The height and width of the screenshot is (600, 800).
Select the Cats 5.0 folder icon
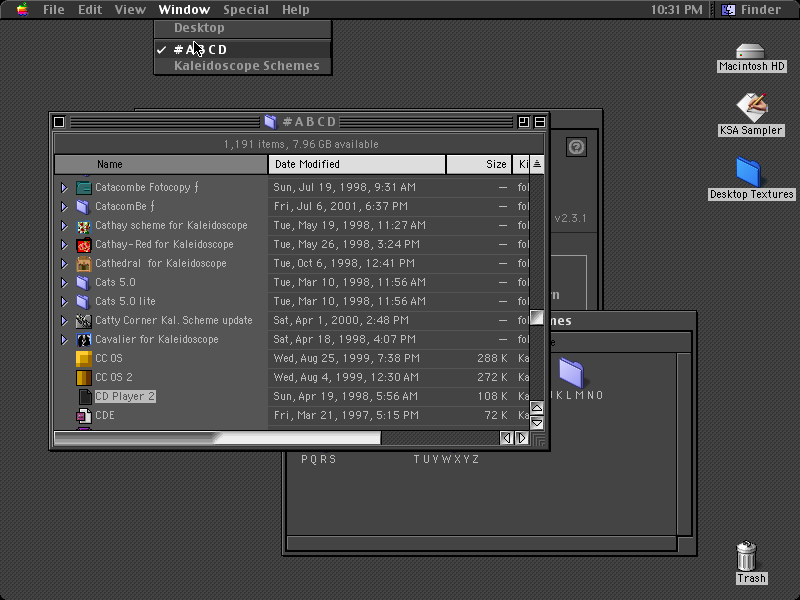point(83,282)
